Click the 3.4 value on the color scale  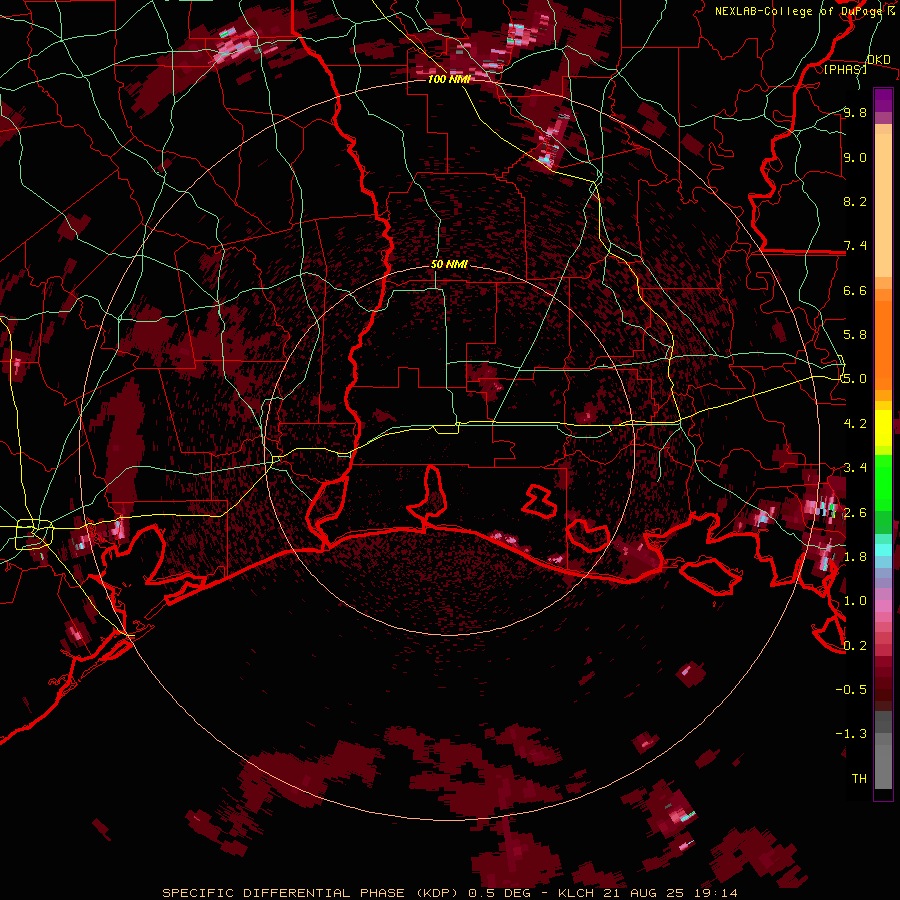855,468
